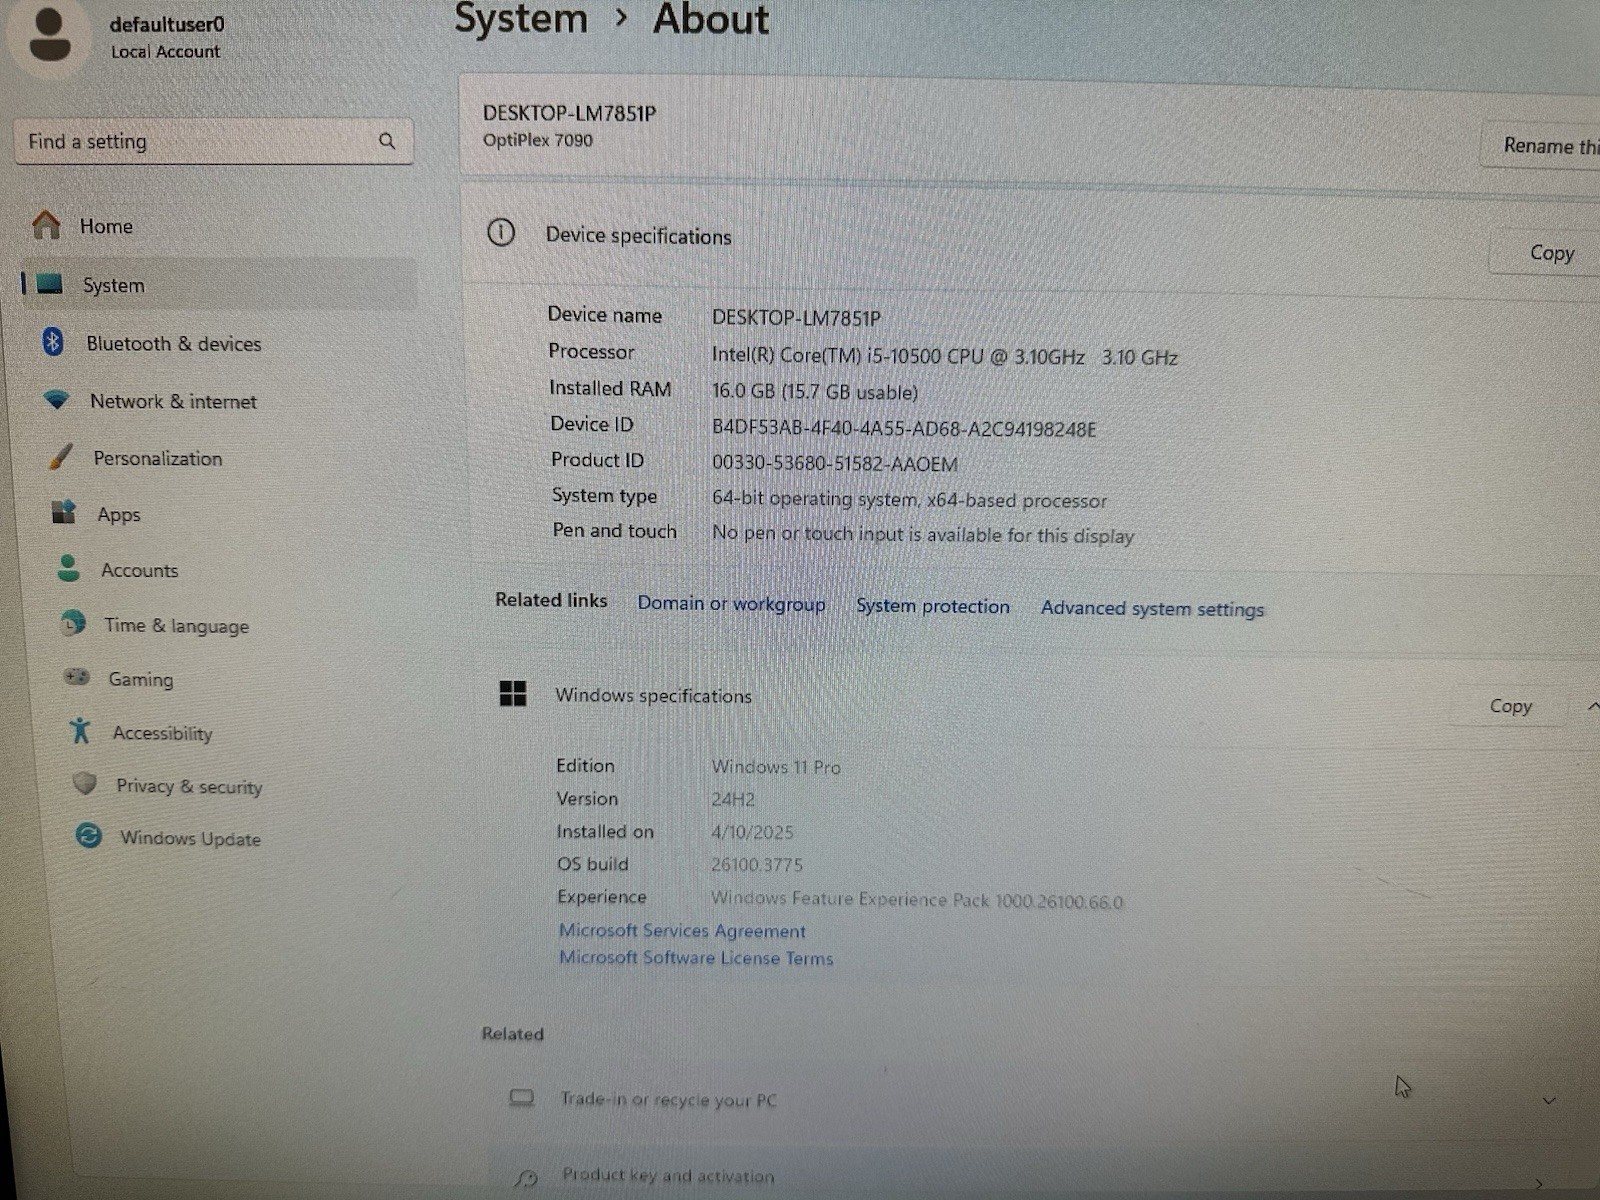Click the Network wifi icon
The image size is (1600, 1200).
click(x=57, y=399)
